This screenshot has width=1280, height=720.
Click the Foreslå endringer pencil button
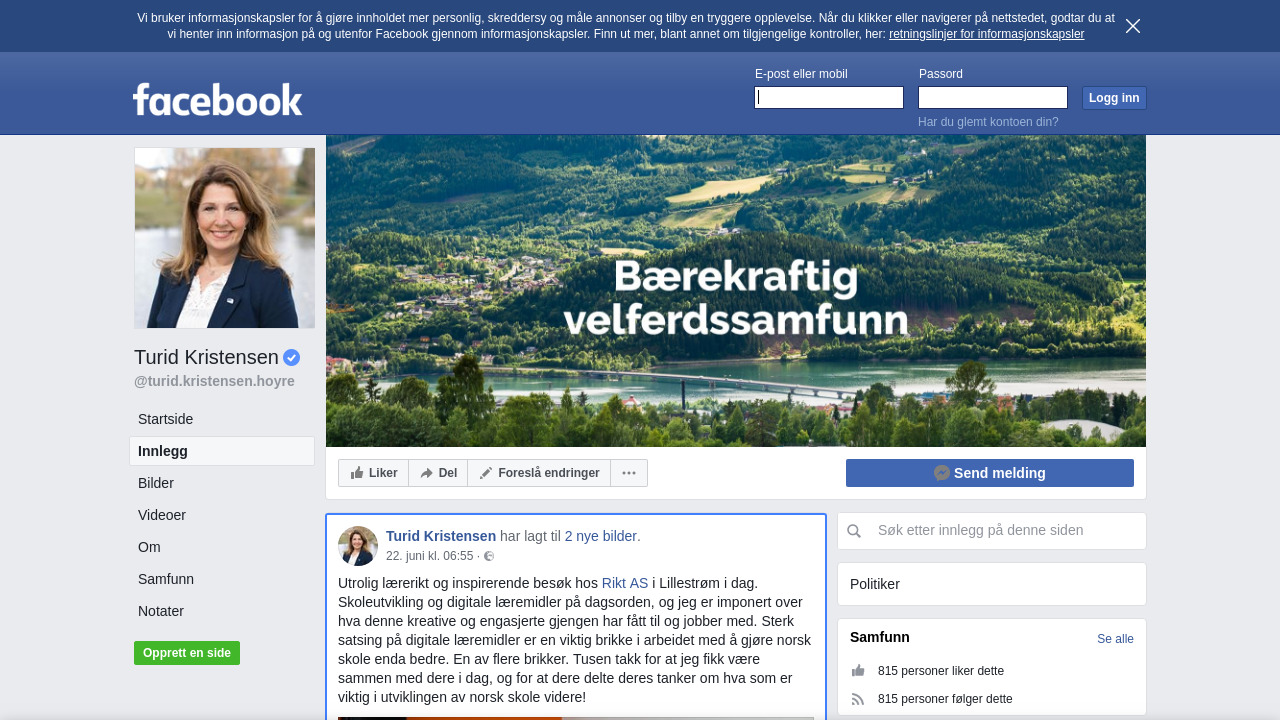point(539,473)
